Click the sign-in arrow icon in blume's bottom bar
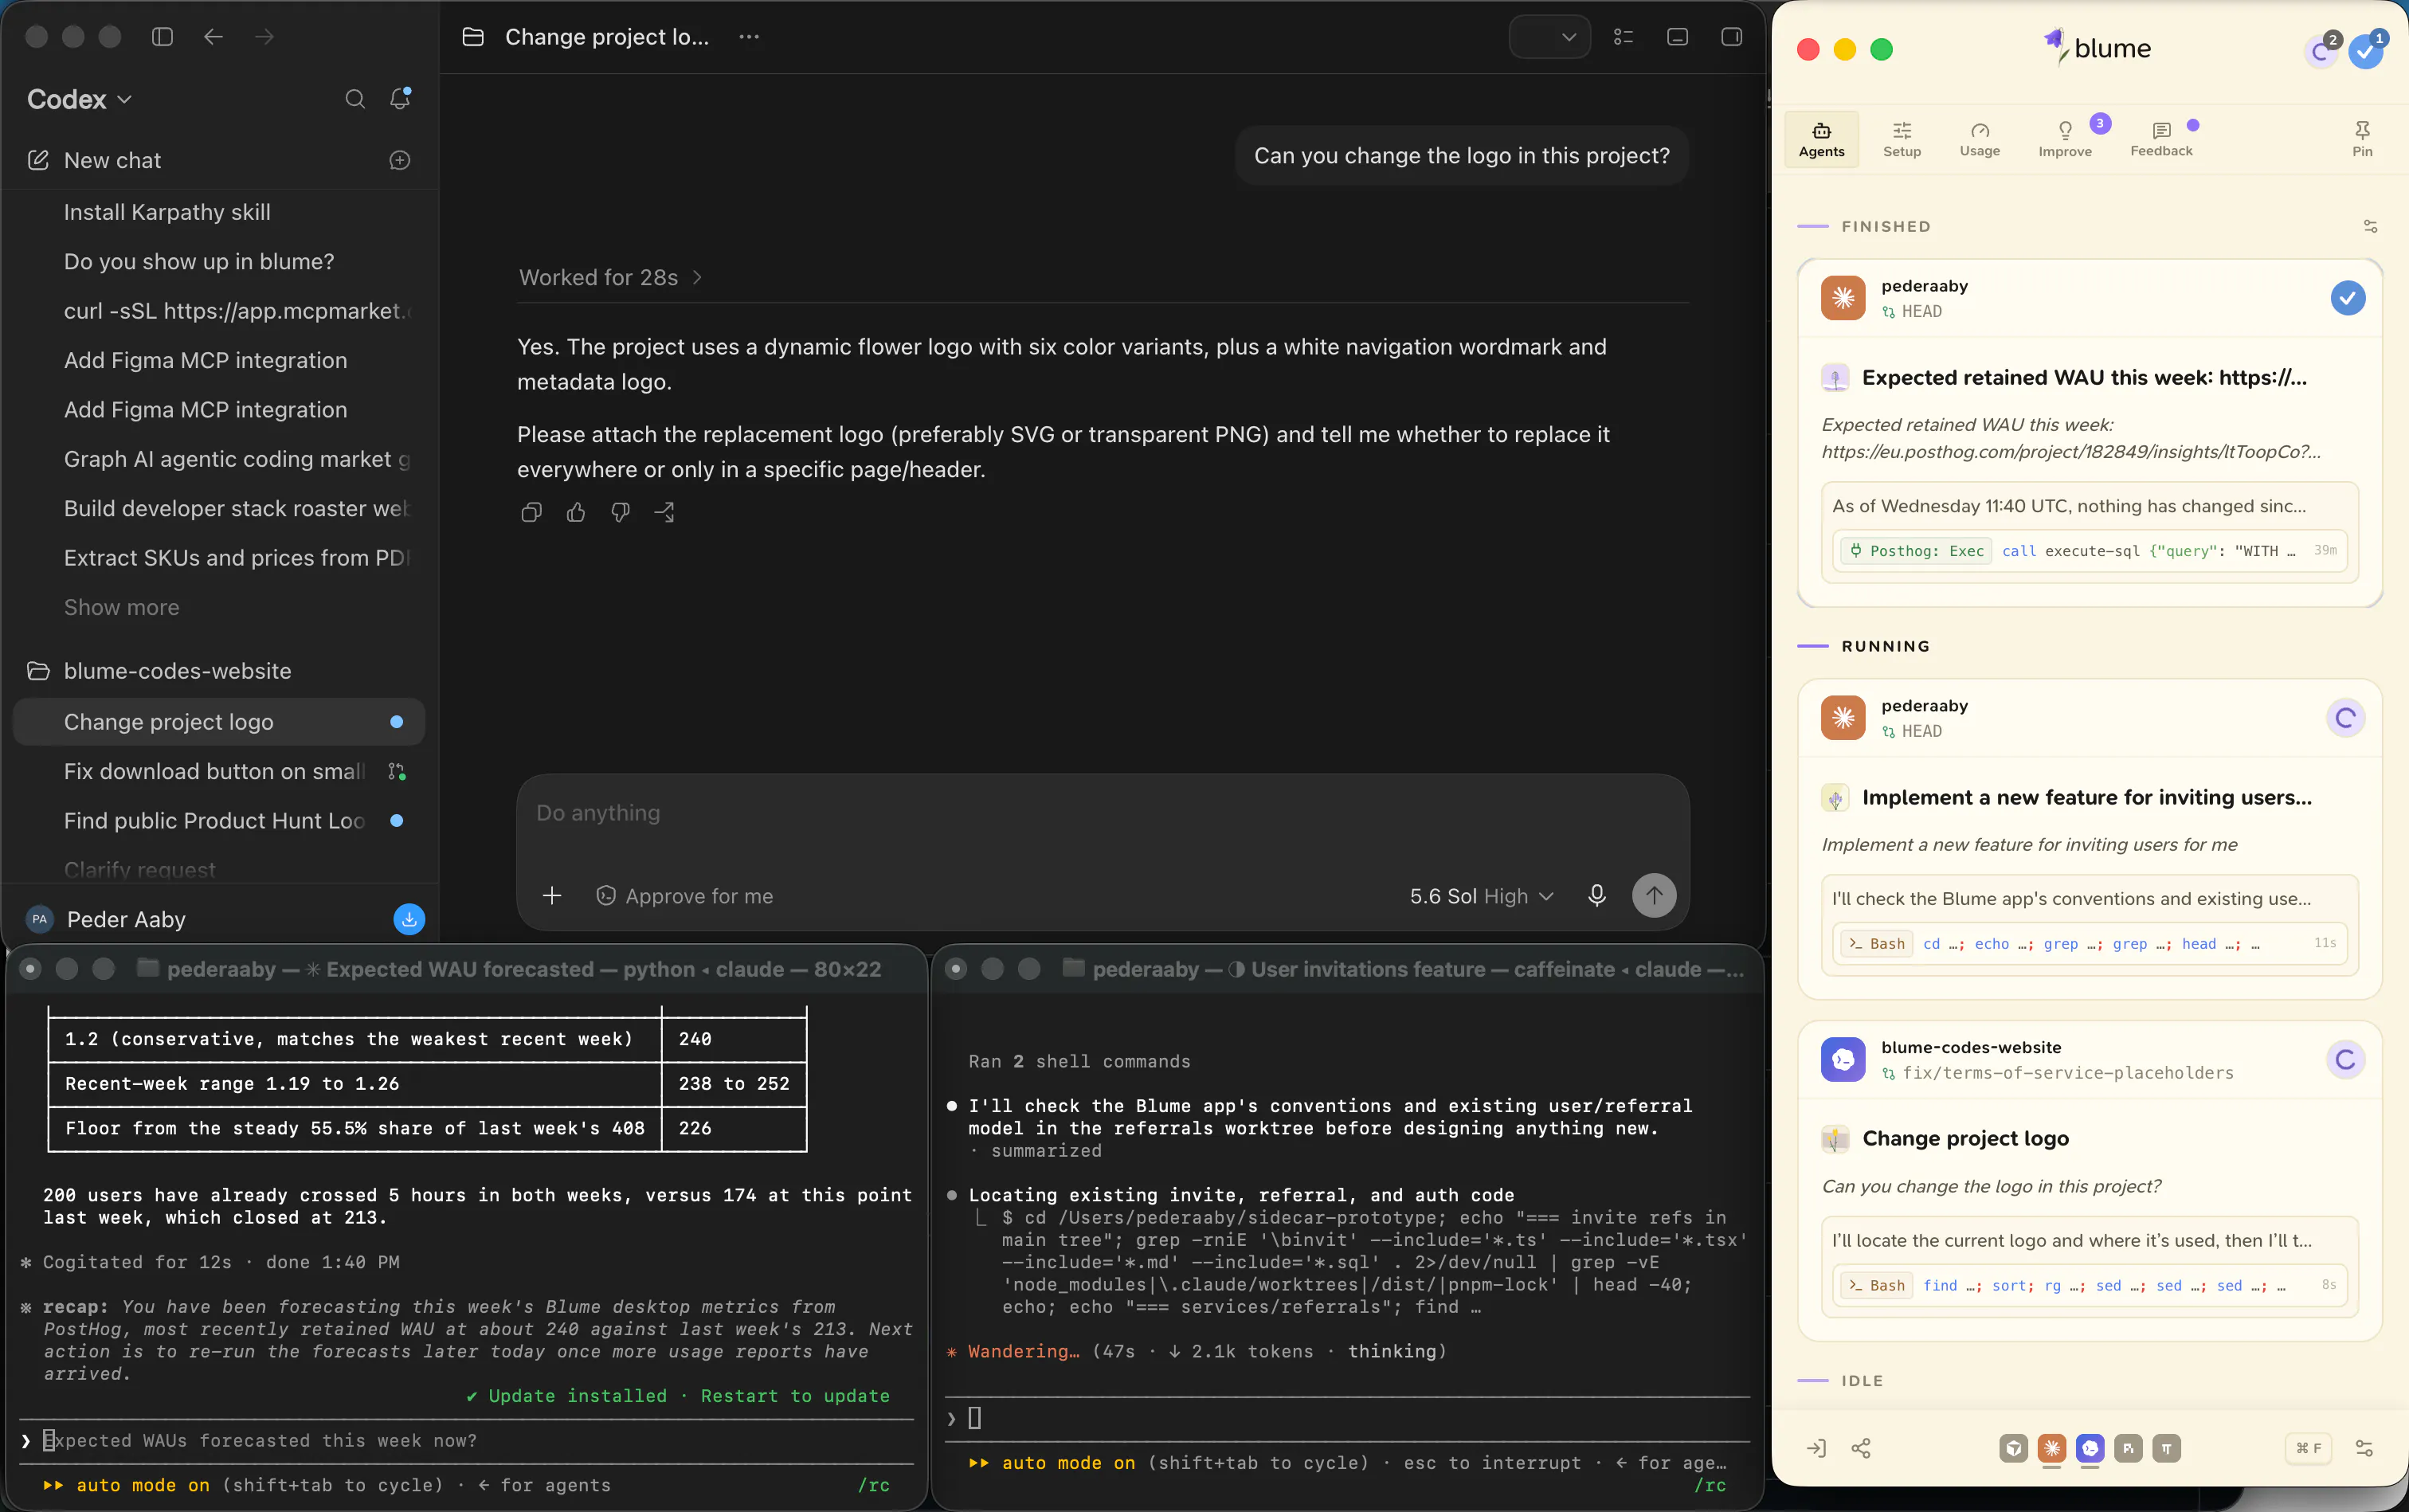The height and width of the screenshot is (1512, 2409). pos(1817,1448)
